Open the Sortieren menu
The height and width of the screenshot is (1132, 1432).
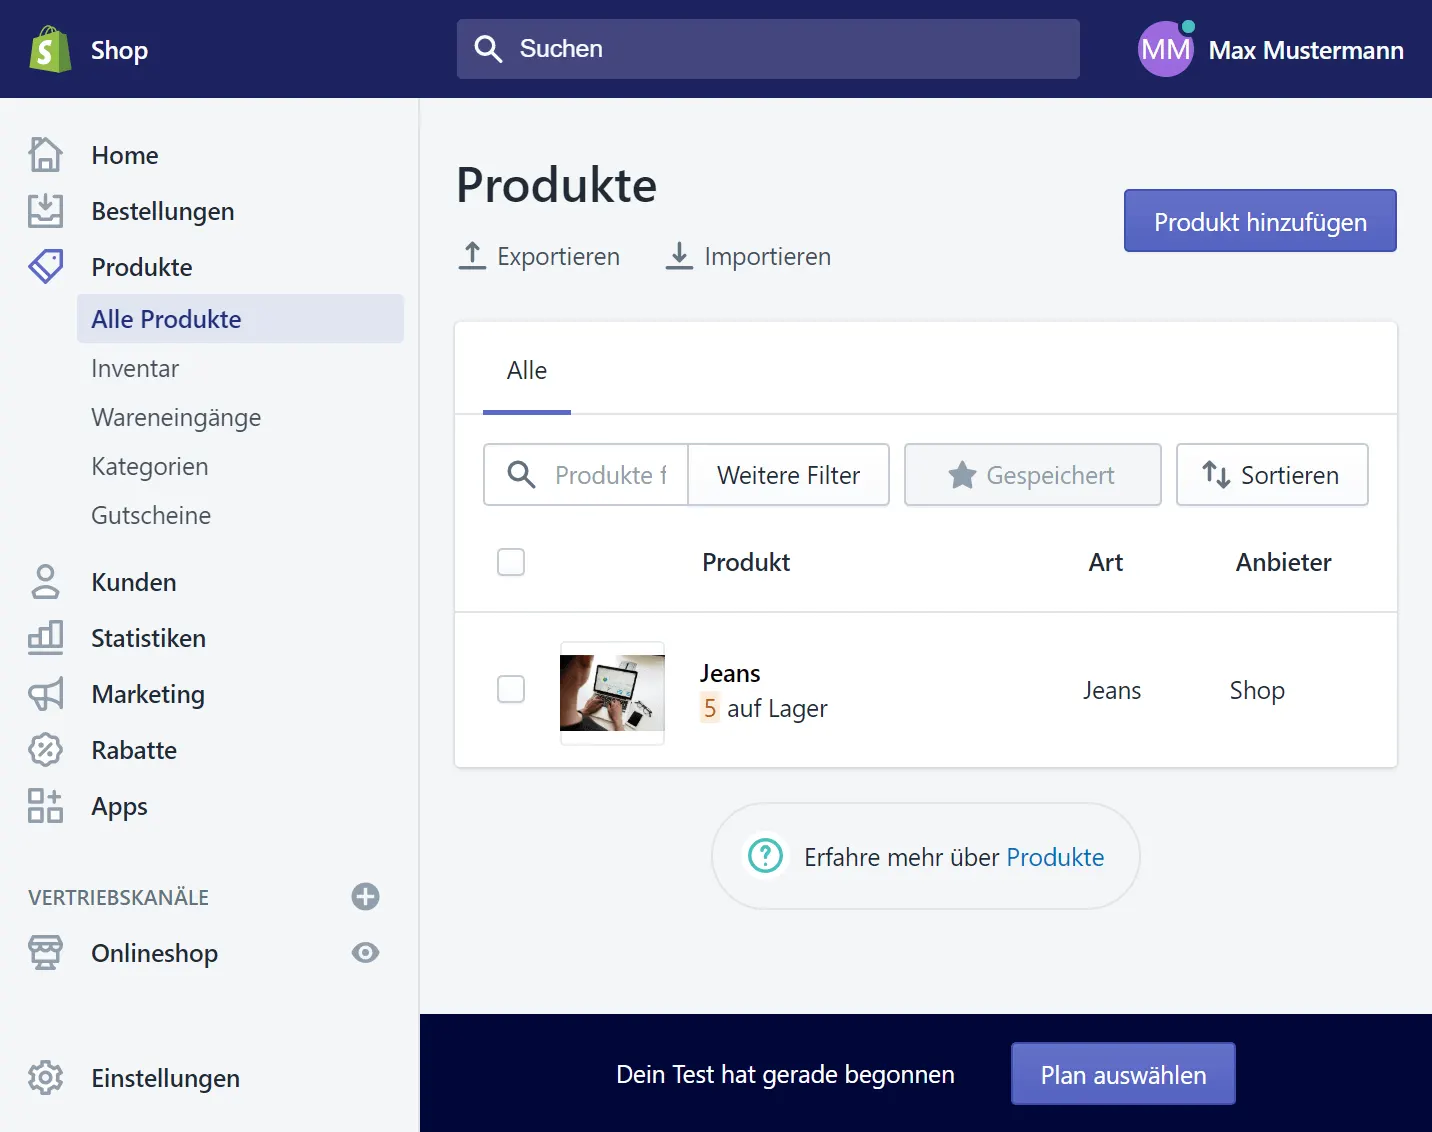click(x=1272, y=475)
